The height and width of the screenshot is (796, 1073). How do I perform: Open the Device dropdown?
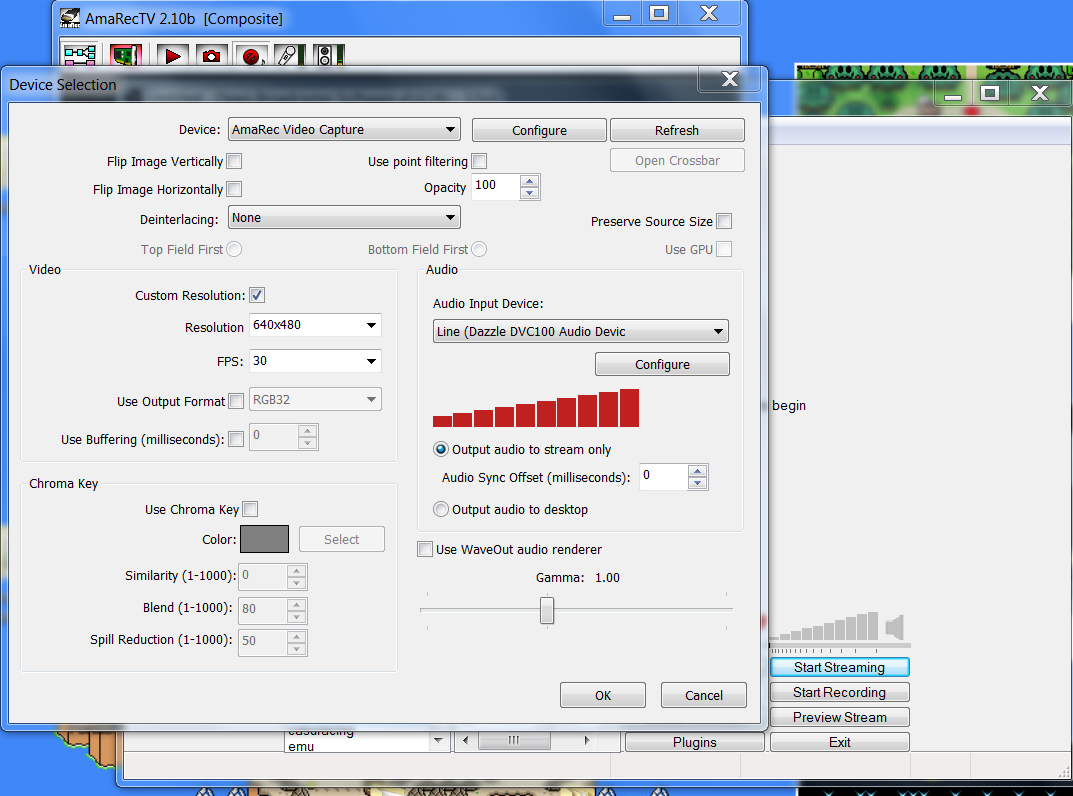[x=344, y=129]
